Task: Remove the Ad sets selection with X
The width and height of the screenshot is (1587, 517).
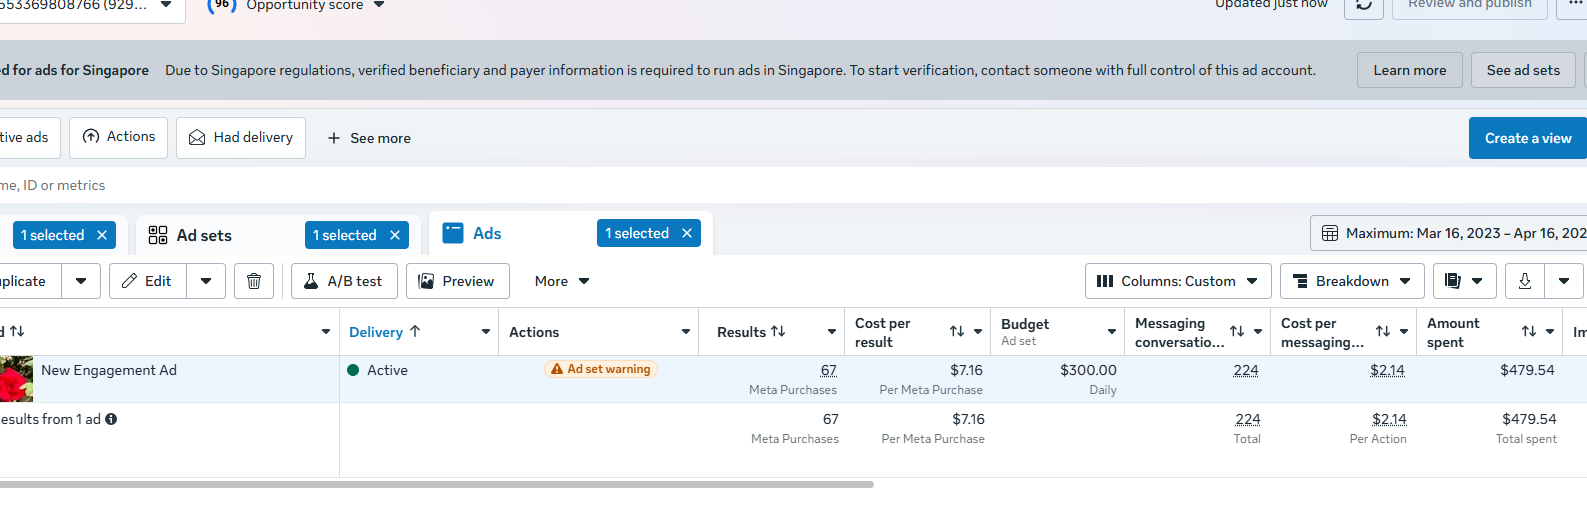Action: pyautogui.click(x=395, y=235)
